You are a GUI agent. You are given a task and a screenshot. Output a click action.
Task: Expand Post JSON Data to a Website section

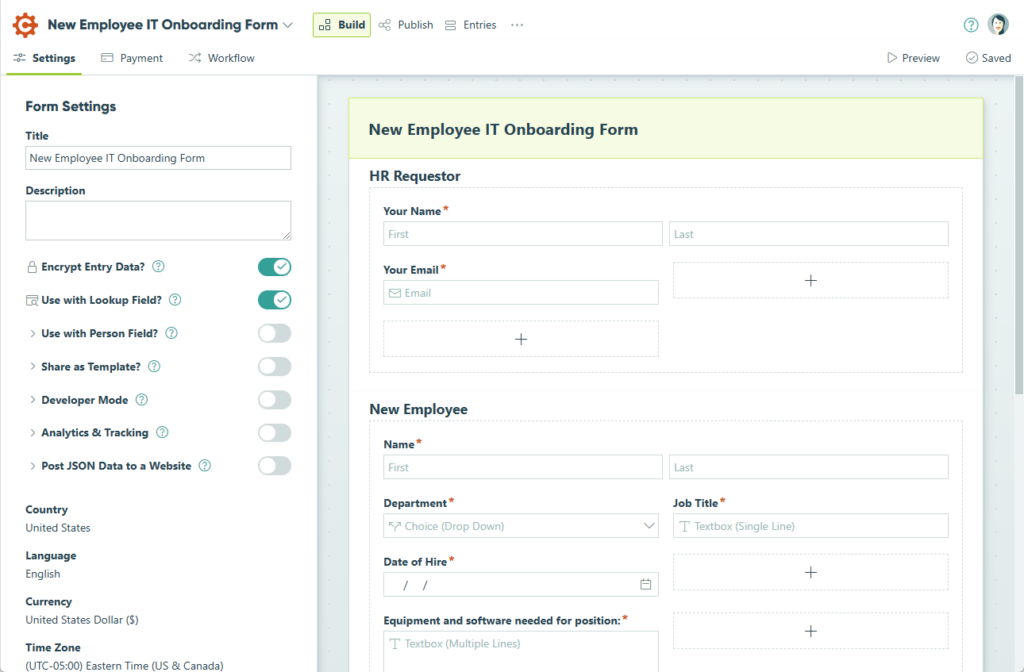tap(32, 466)
